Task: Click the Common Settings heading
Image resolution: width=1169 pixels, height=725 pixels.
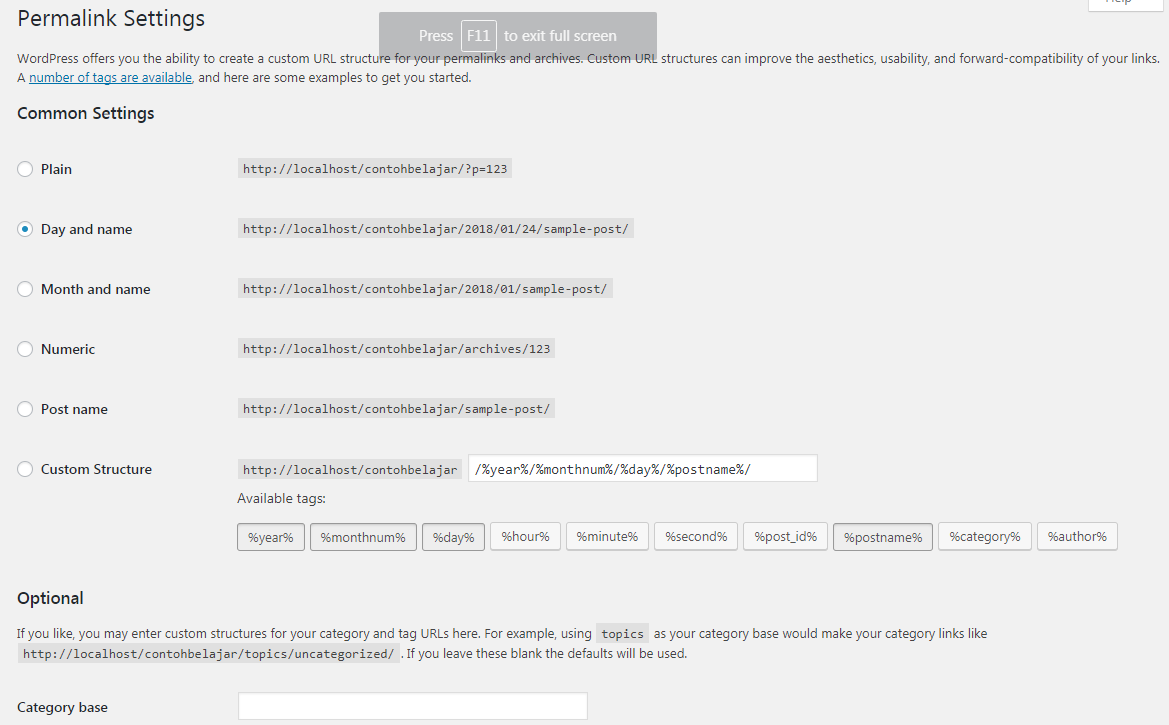Action: coord(86,113)
